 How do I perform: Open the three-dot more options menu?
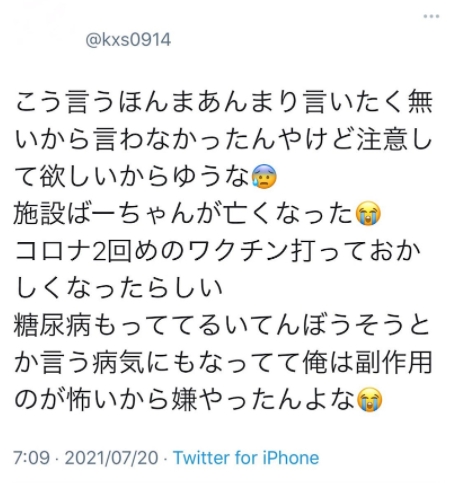click(431, 16)
